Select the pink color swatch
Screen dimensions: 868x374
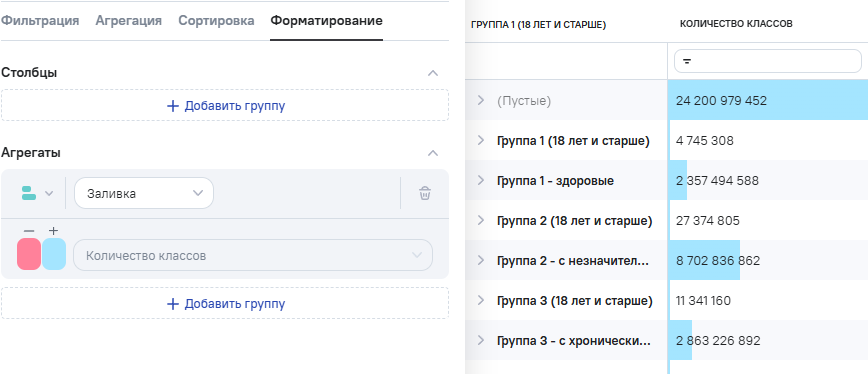point(29,254)
